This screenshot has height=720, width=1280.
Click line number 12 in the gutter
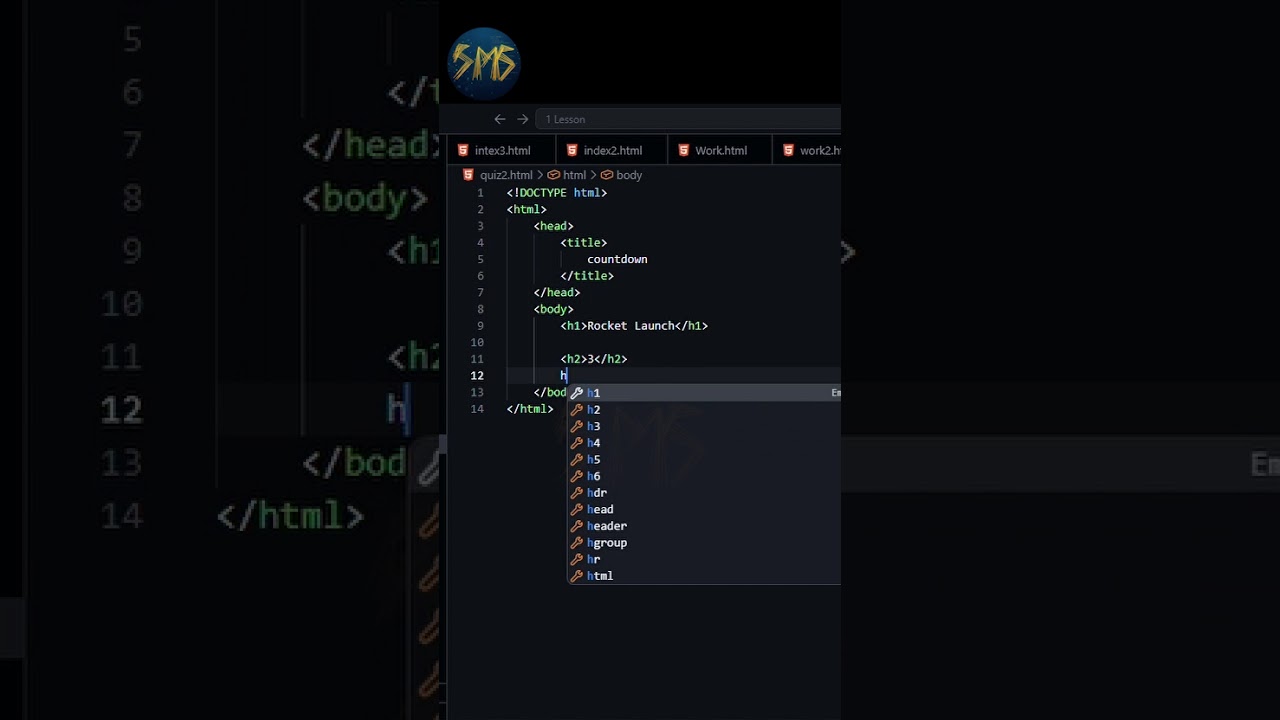(x=477, y=376)
